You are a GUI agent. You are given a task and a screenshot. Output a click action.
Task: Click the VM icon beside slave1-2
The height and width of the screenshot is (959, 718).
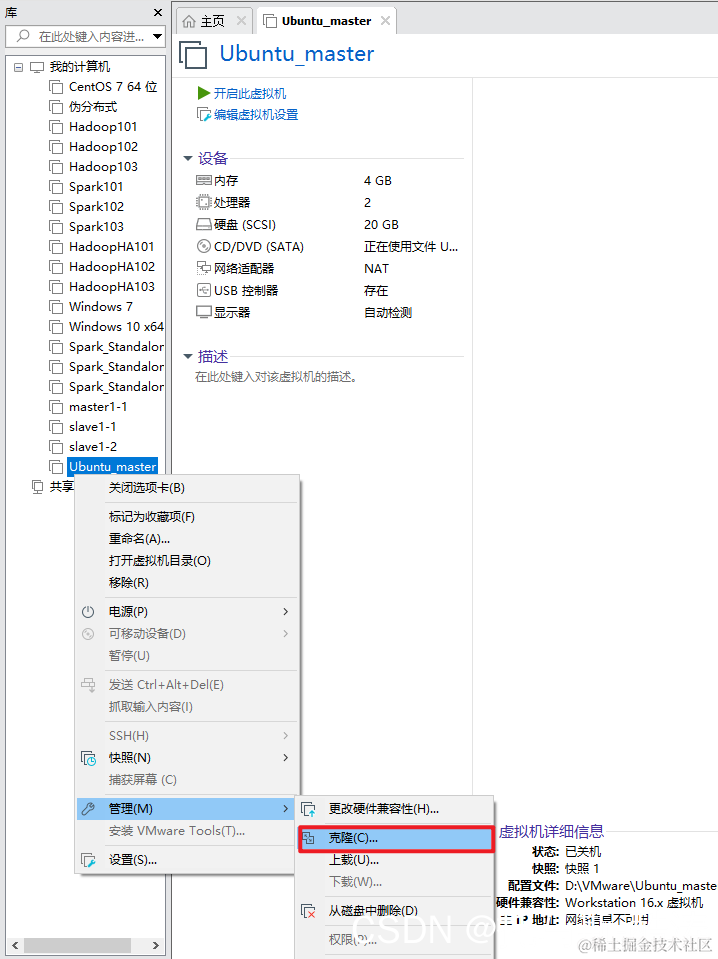pos(56,447)
